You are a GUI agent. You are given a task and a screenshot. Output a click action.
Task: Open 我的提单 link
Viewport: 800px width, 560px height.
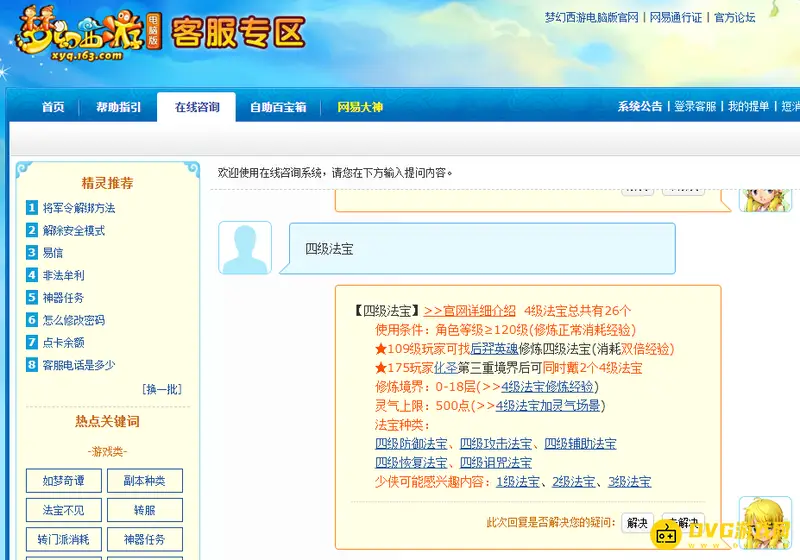pyautogui.click(x=748, y=106)
